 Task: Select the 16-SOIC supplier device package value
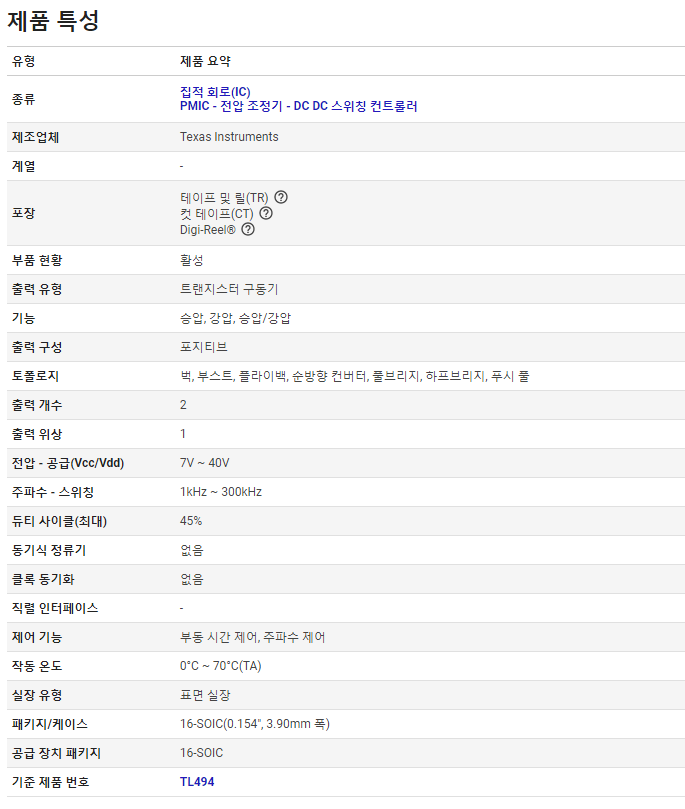(x=202, y=753)
